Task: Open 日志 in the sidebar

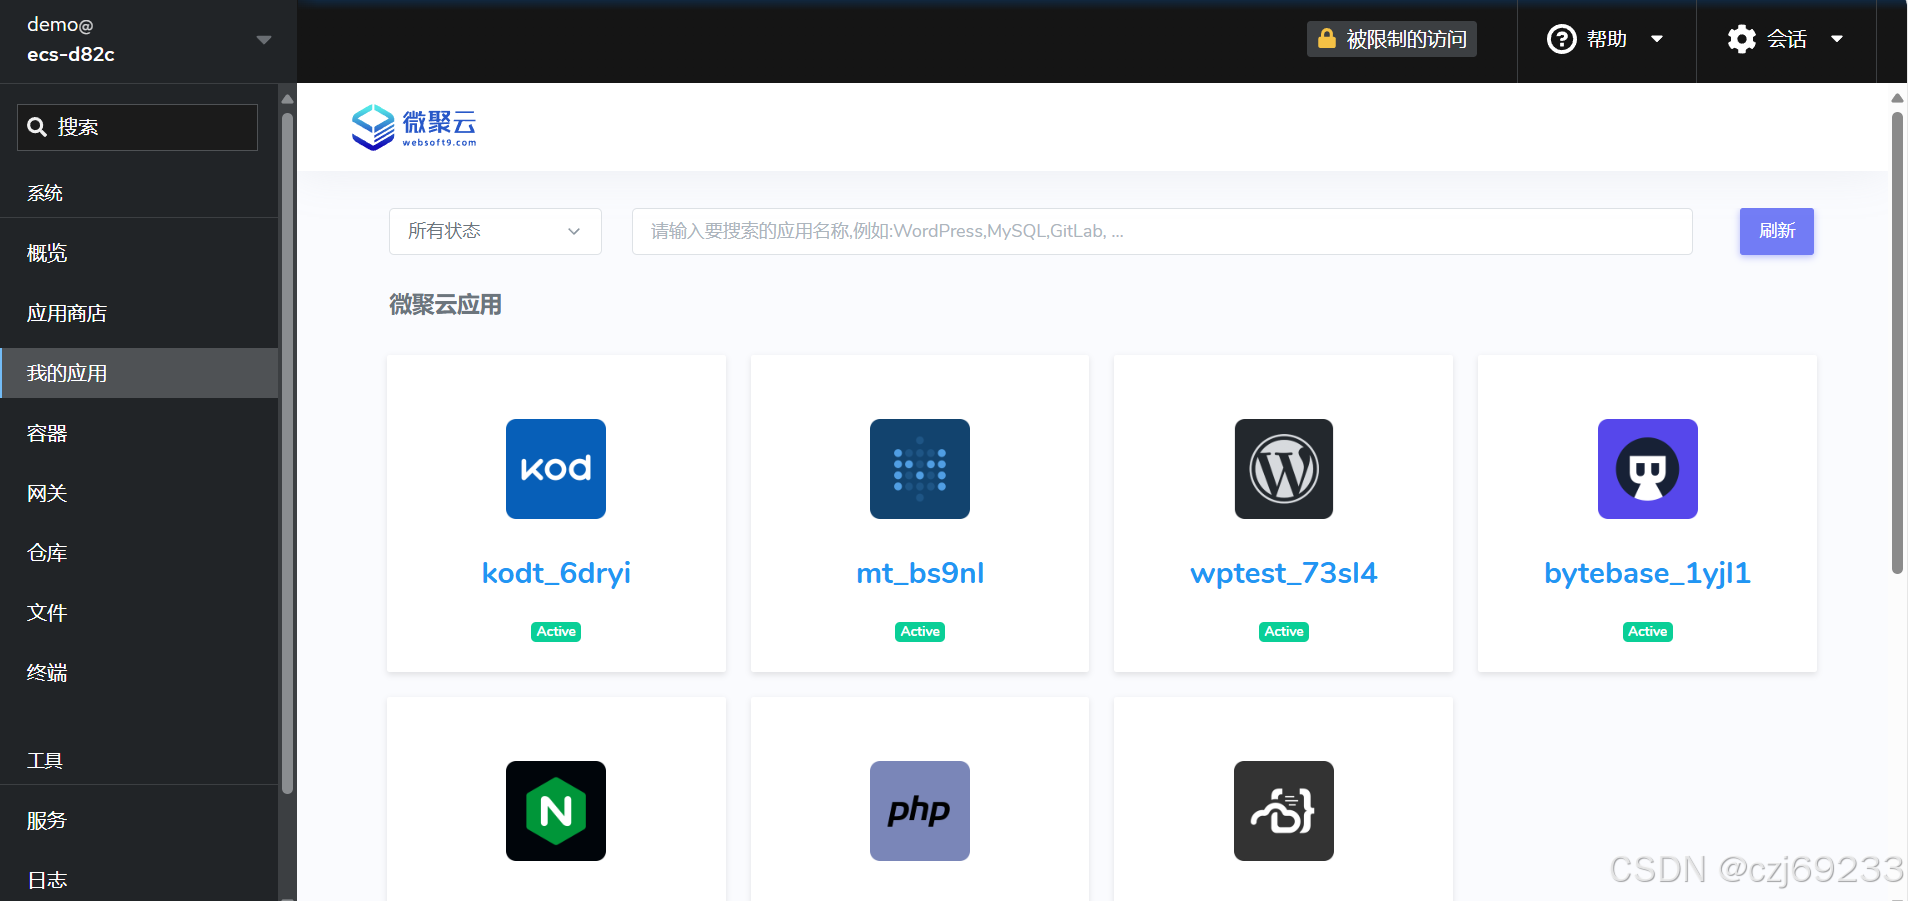Action: click(139, 880)
